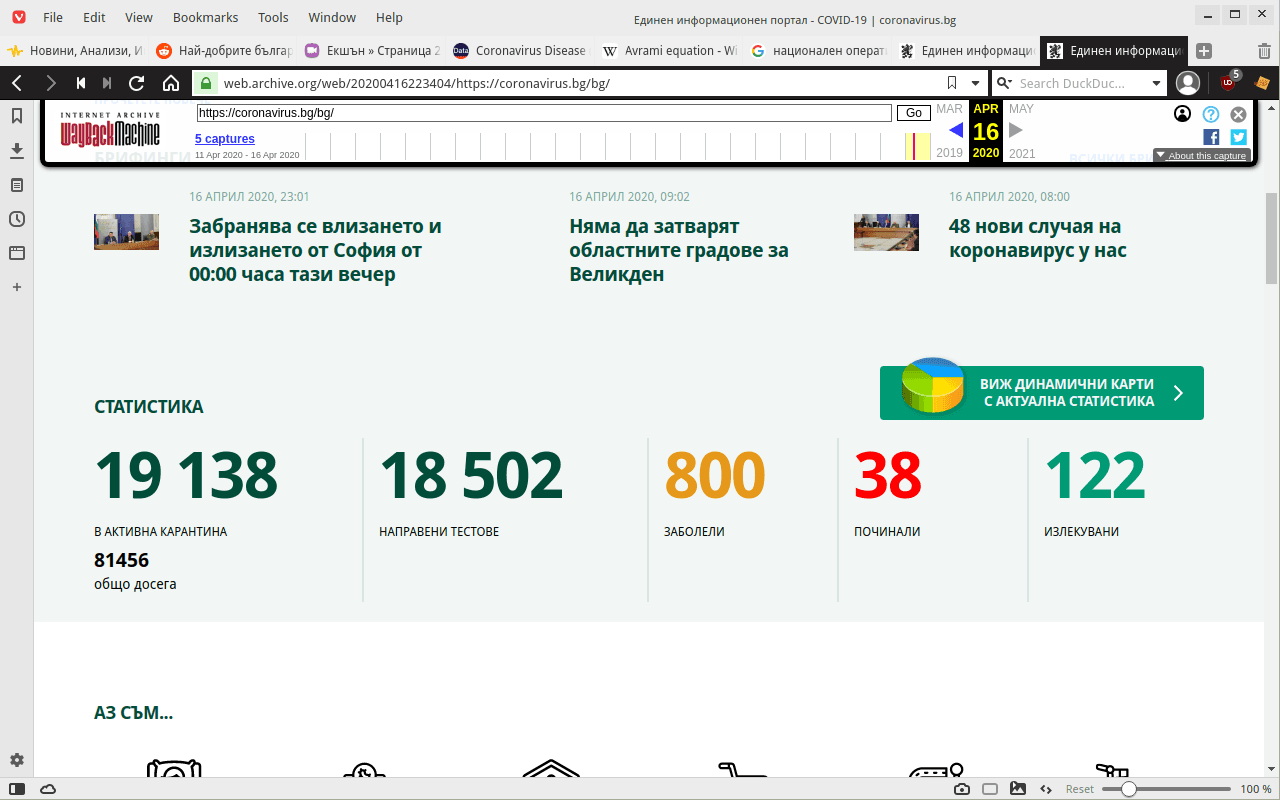Image resolution: width=1280 pixels, height=800 pixels.
Task: Open article Забранява се влизането в София
Action: [315, 250]
